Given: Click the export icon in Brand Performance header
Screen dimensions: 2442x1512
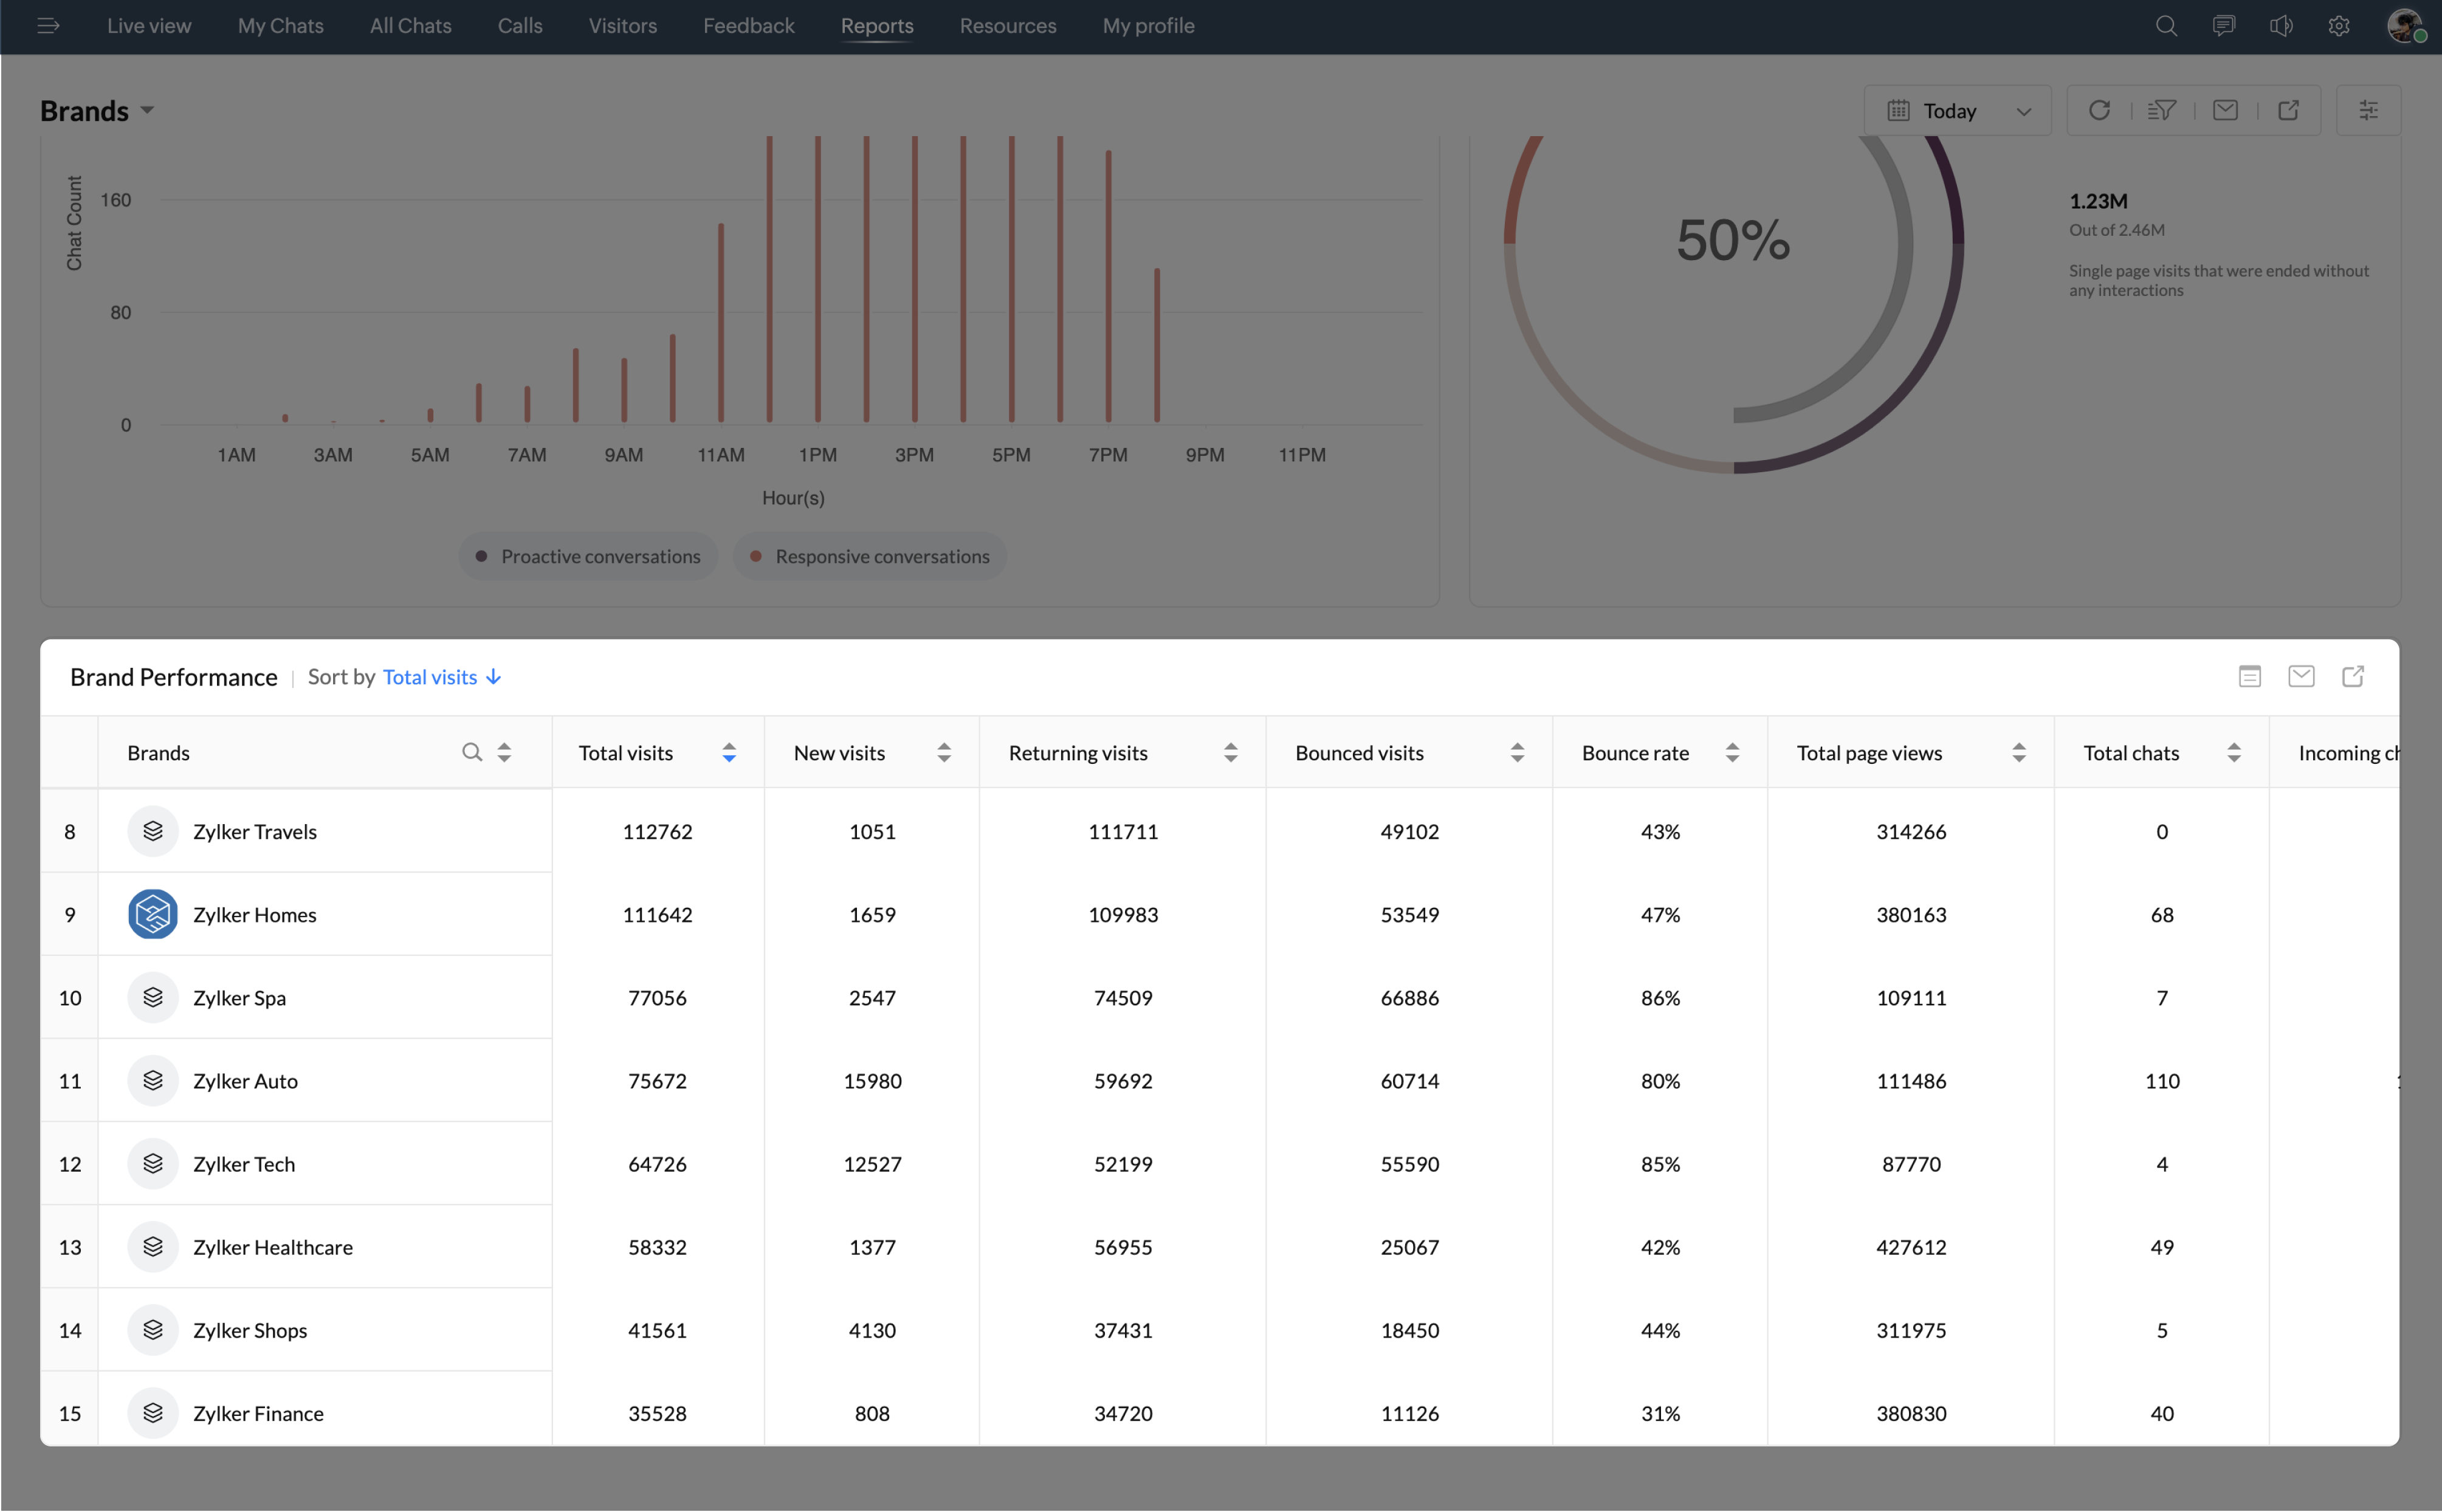Looking at the screenshot, I should 2353,677.
